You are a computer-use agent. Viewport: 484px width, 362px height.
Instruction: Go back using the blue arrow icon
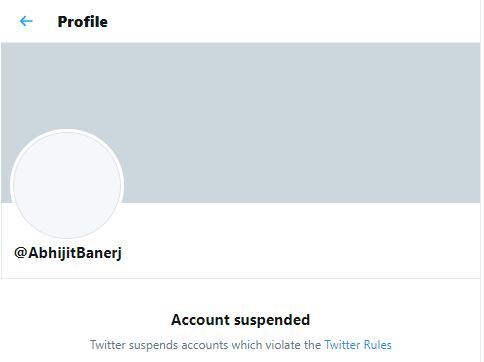(x=26, y=22)
